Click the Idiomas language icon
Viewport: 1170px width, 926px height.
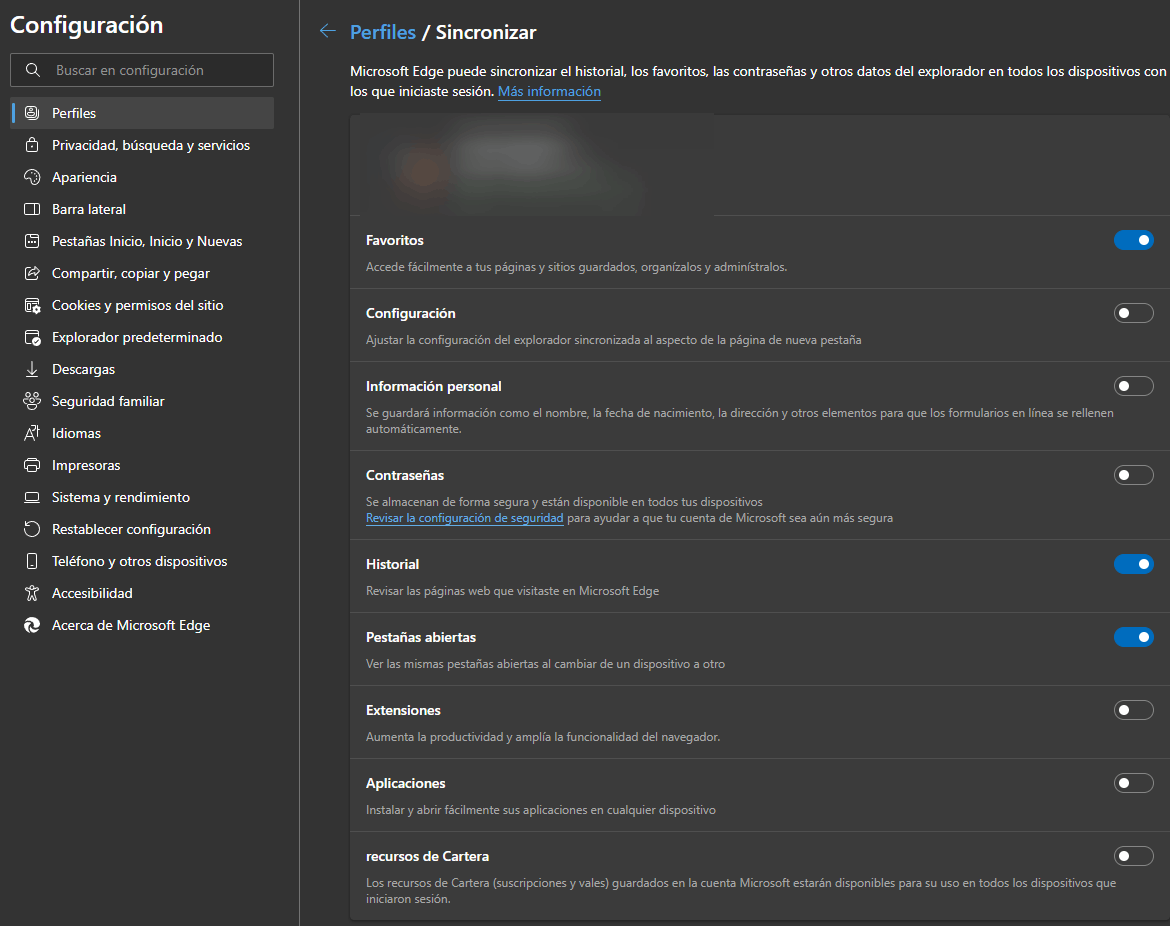32,433
